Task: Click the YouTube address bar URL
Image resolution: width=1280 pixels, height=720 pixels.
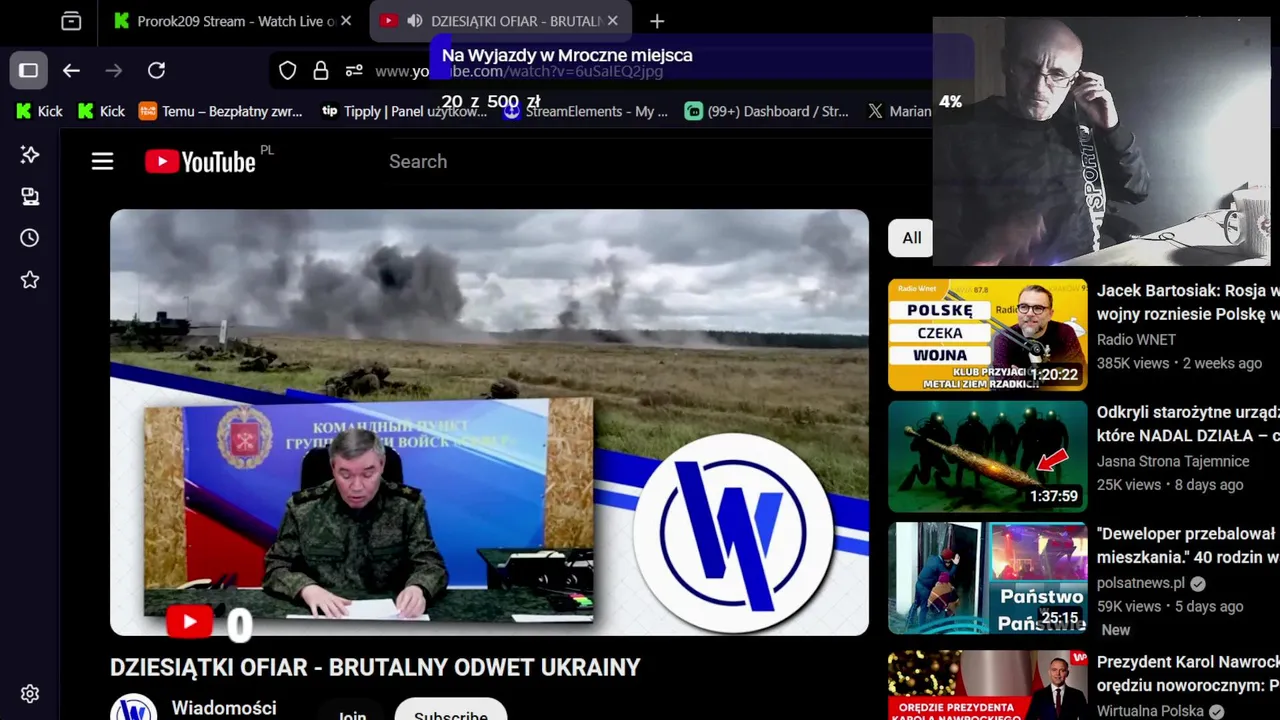Action: point(519,71)
